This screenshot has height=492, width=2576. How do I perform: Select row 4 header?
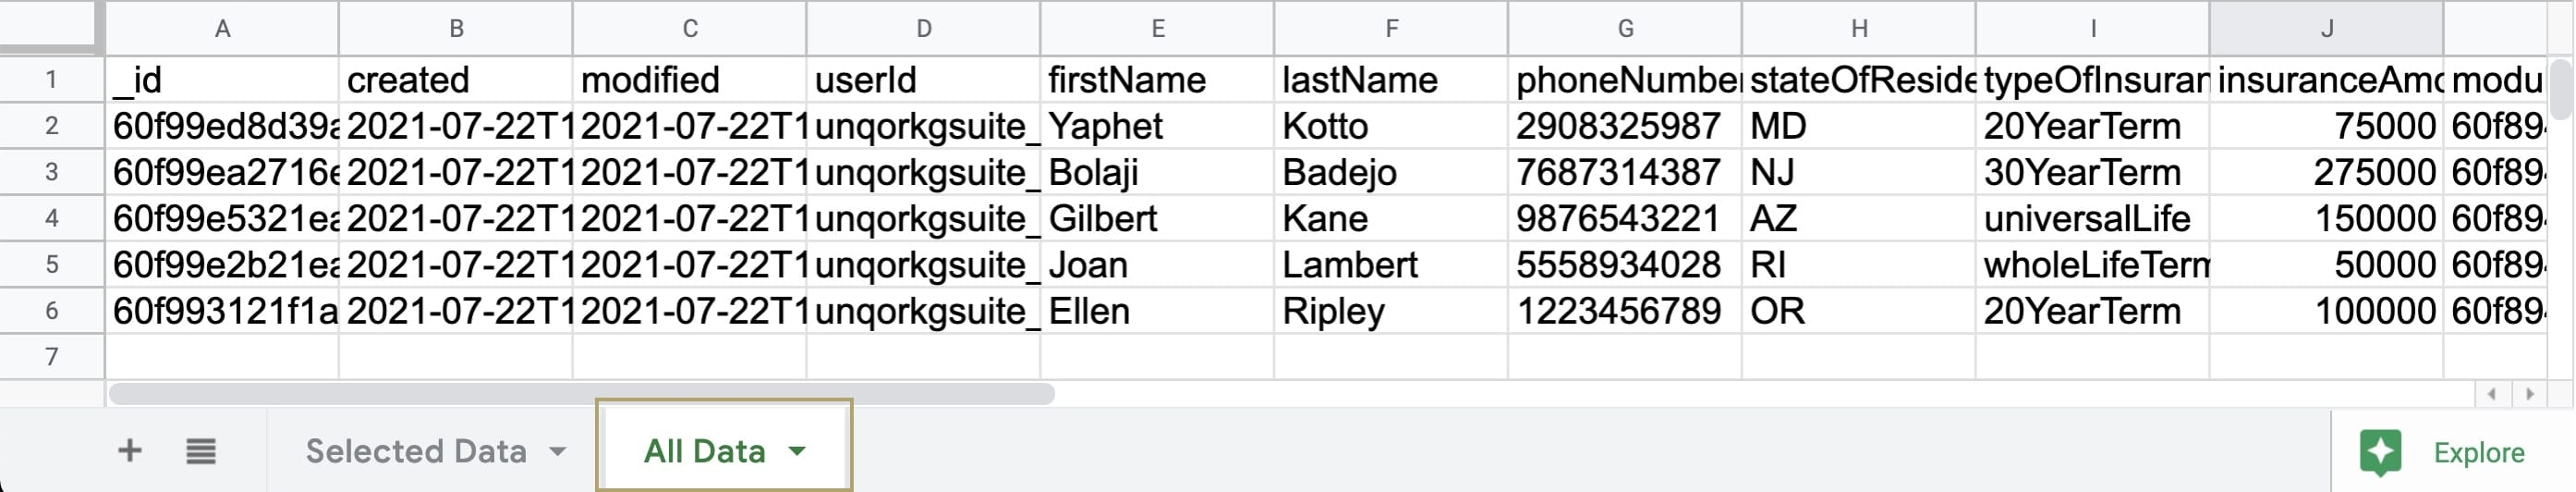point(52,218)
